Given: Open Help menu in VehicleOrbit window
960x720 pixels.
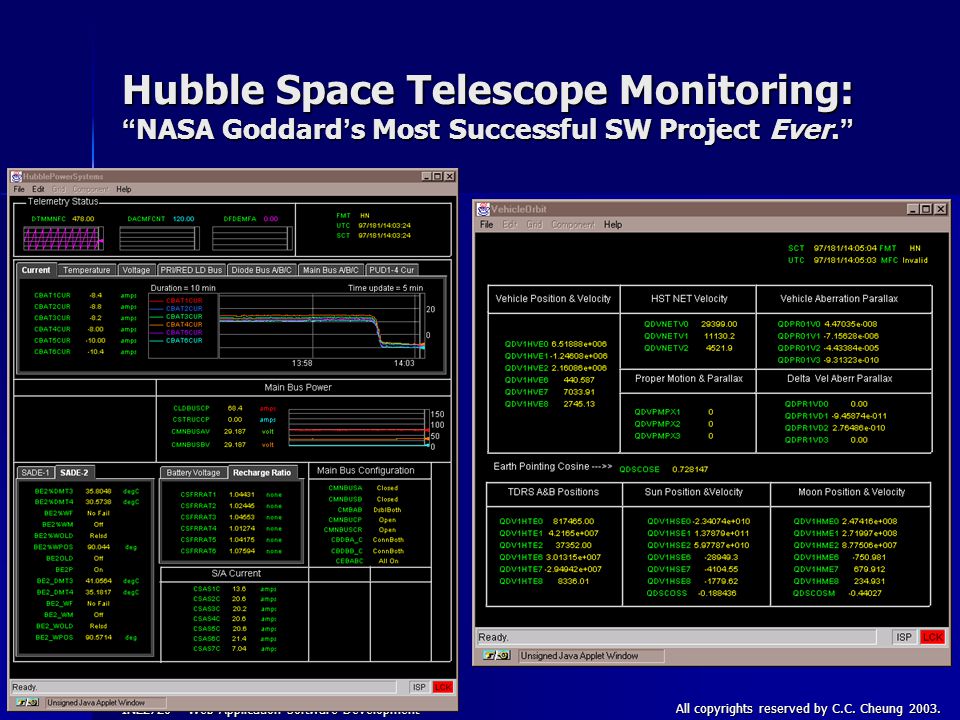Looking at the screenshot, I should pyautogui.click(x=613, y=225).
